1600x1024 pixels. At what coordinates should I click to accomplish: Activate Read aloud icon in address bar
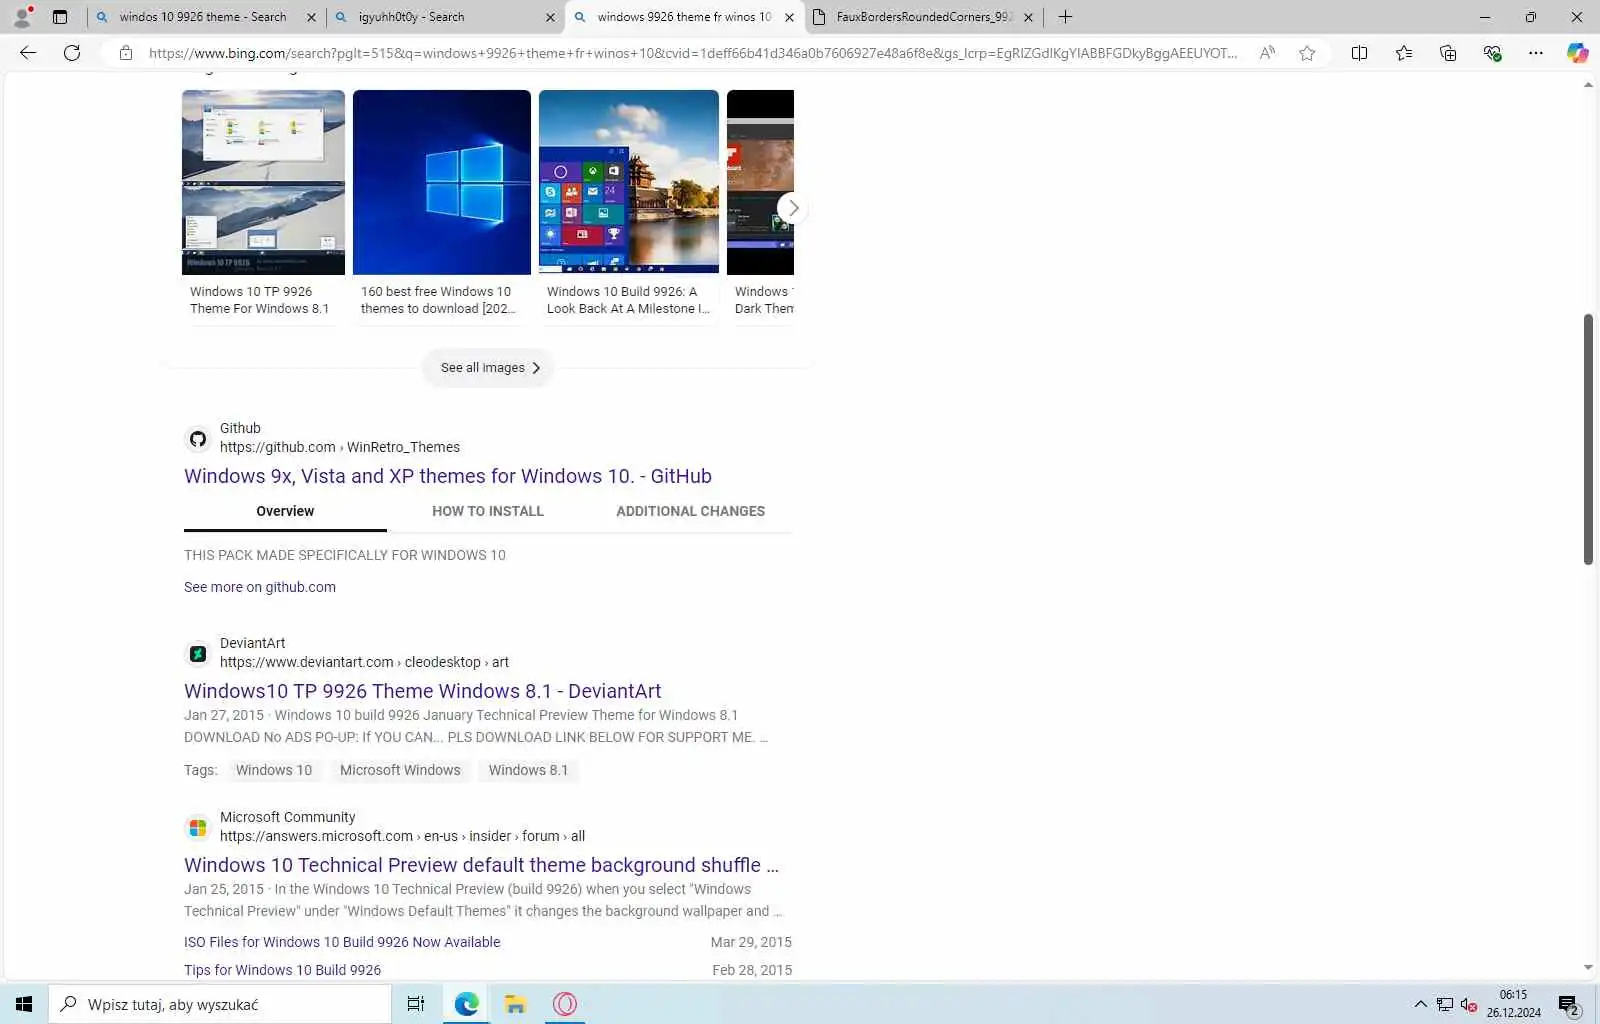click(1267, 53)
